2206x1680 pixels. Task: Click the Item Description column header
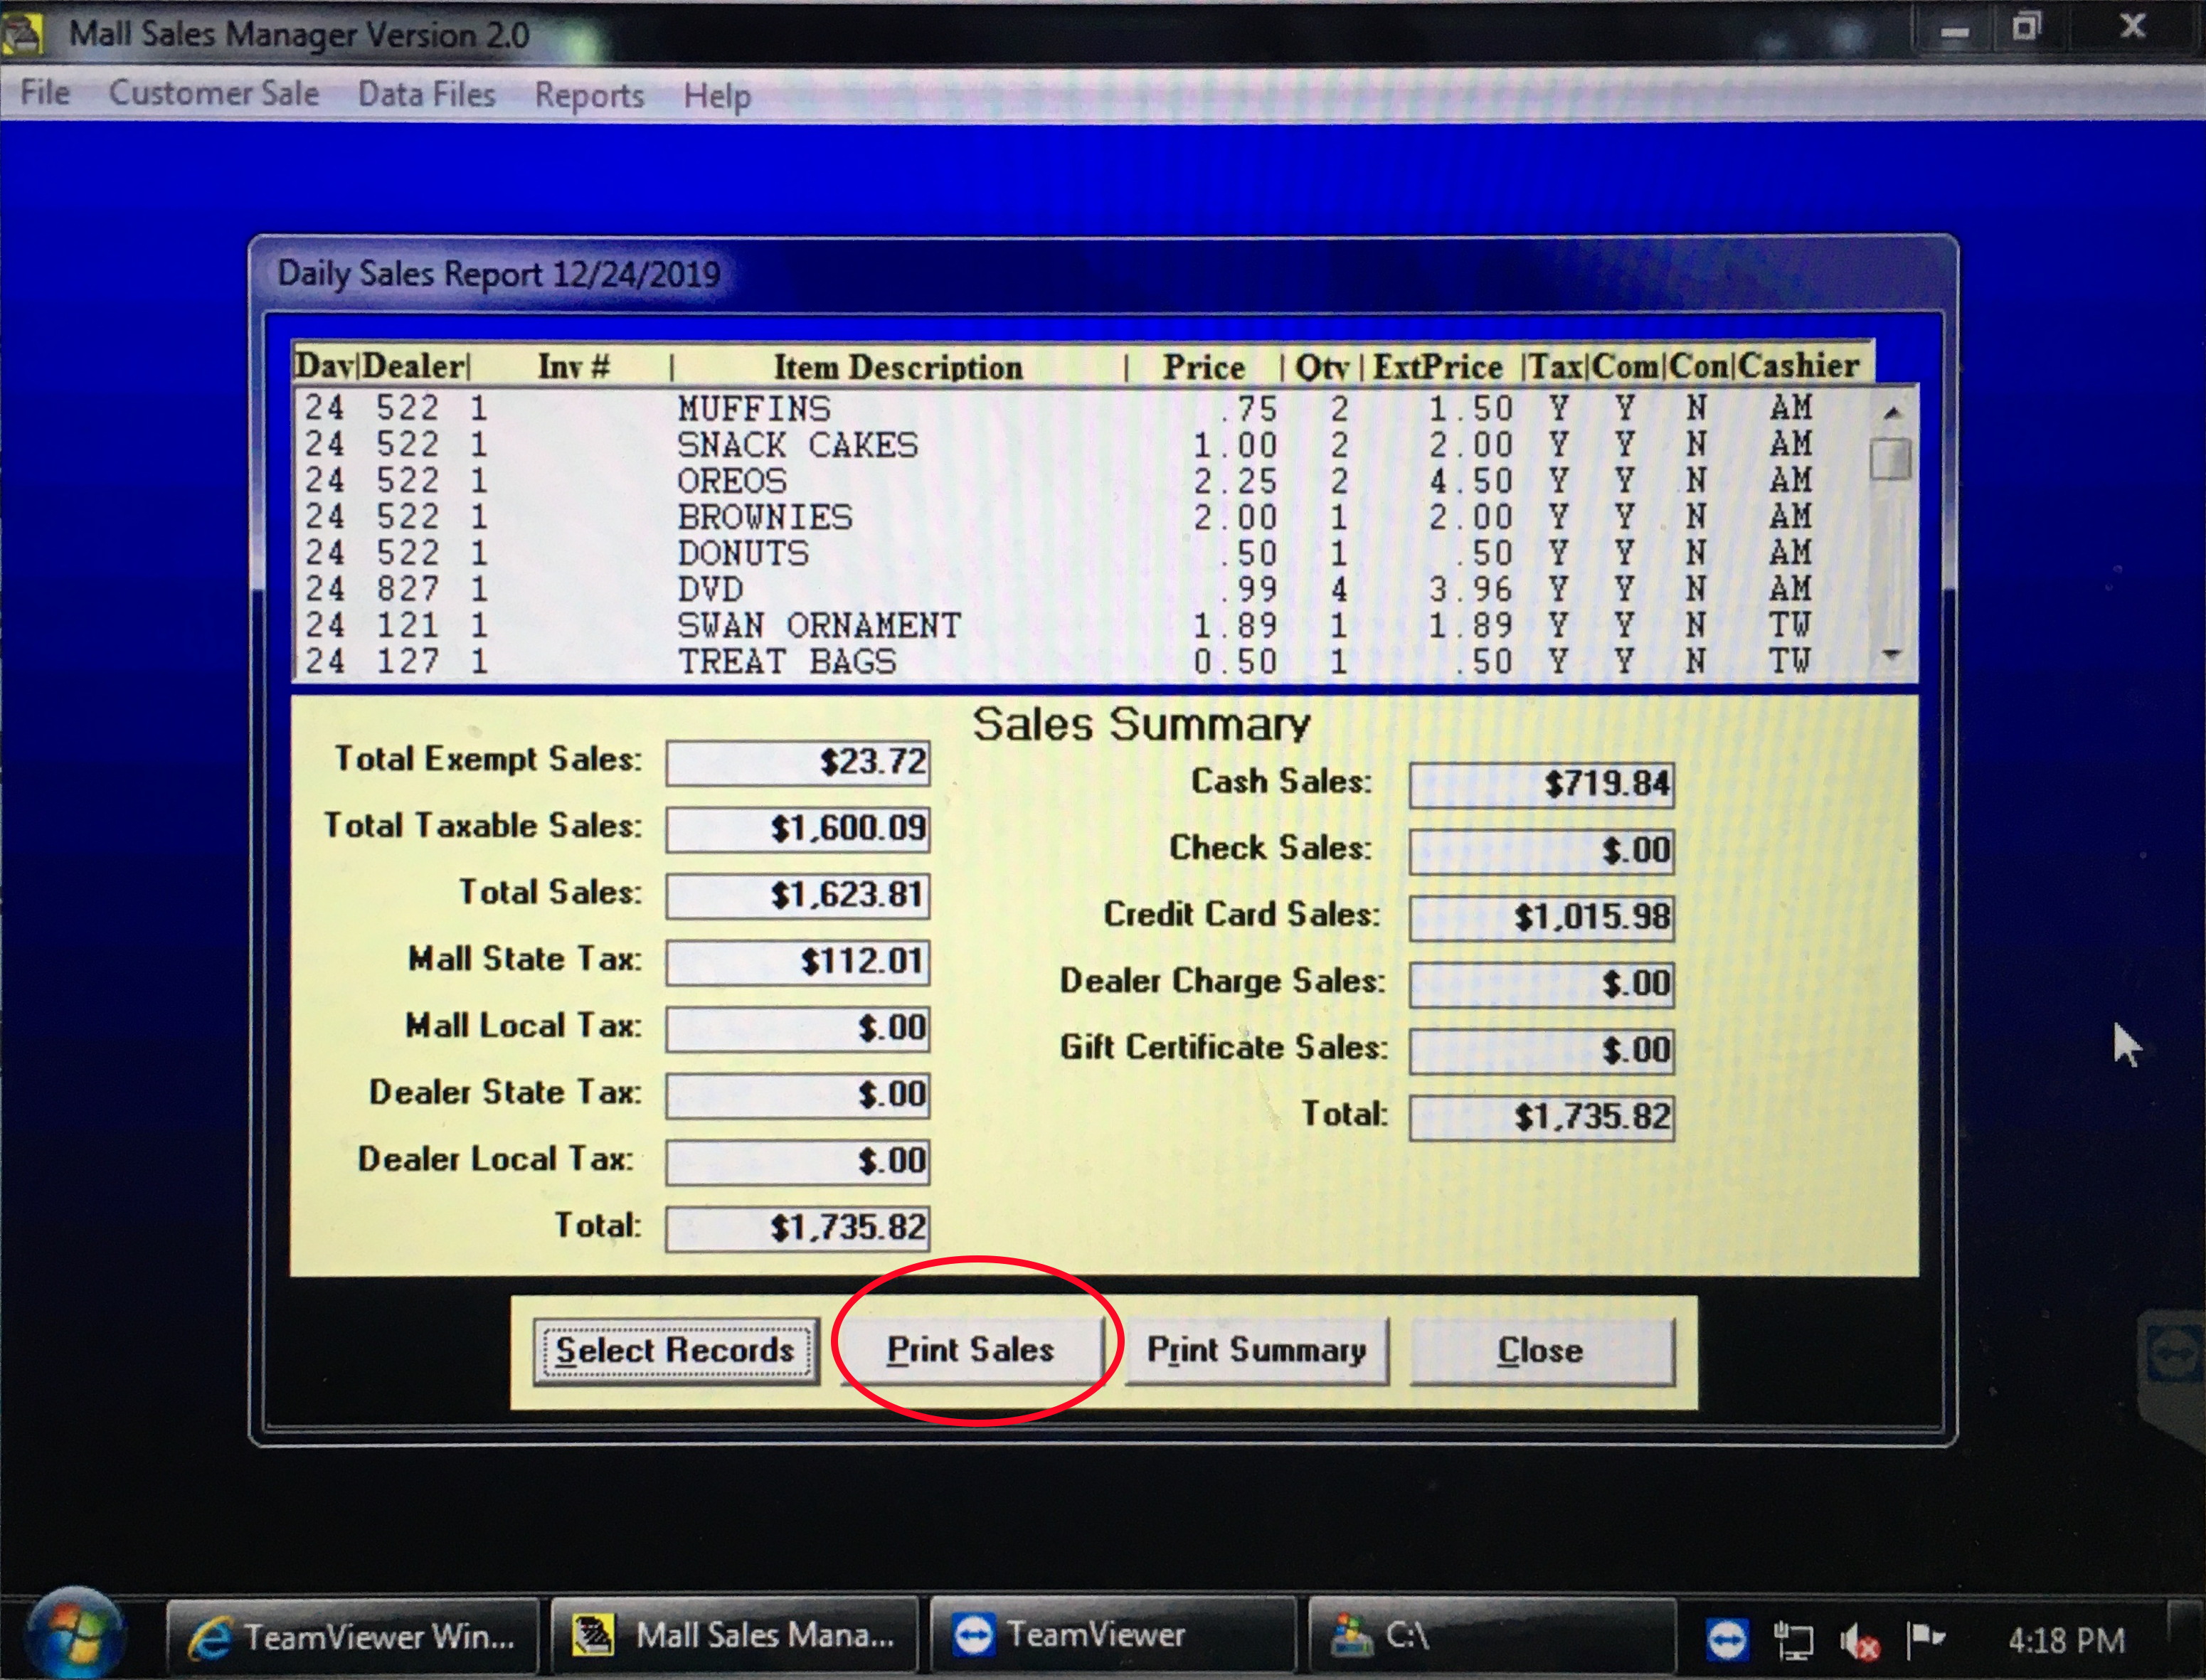coord(898,367)
